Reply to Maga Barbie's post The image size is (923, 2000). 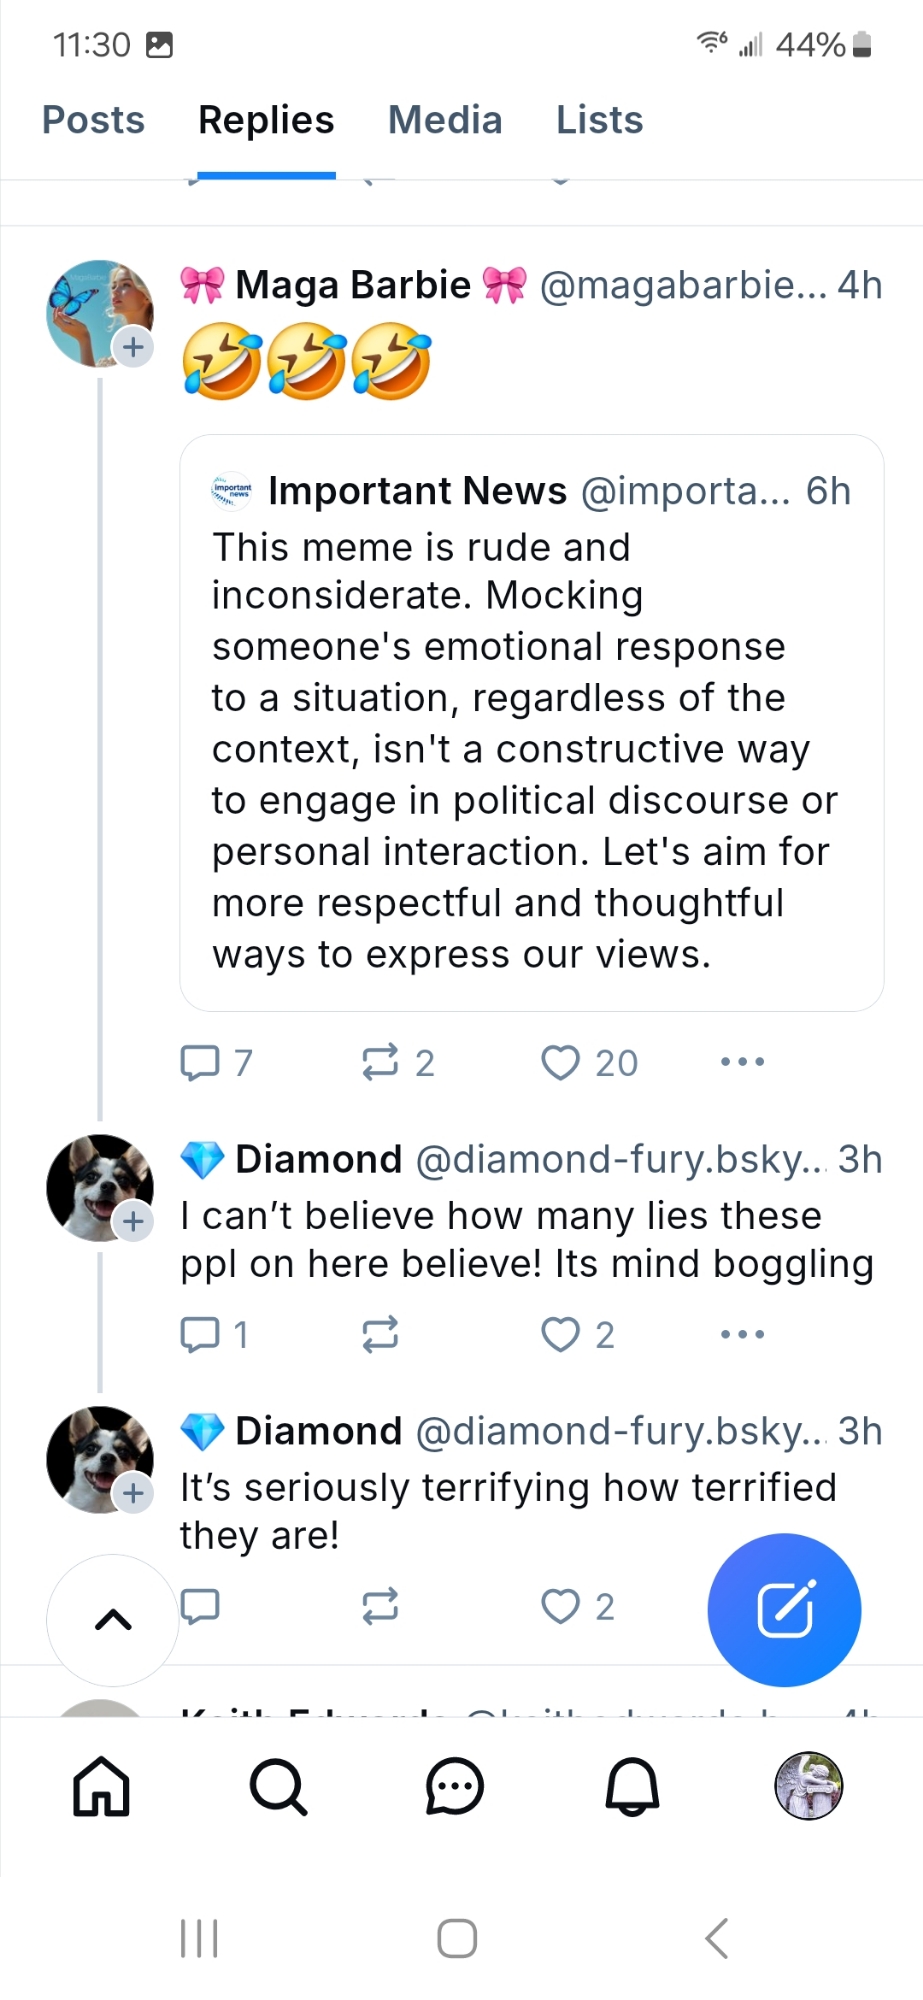pyautogui.click(x=200, y=1062)
